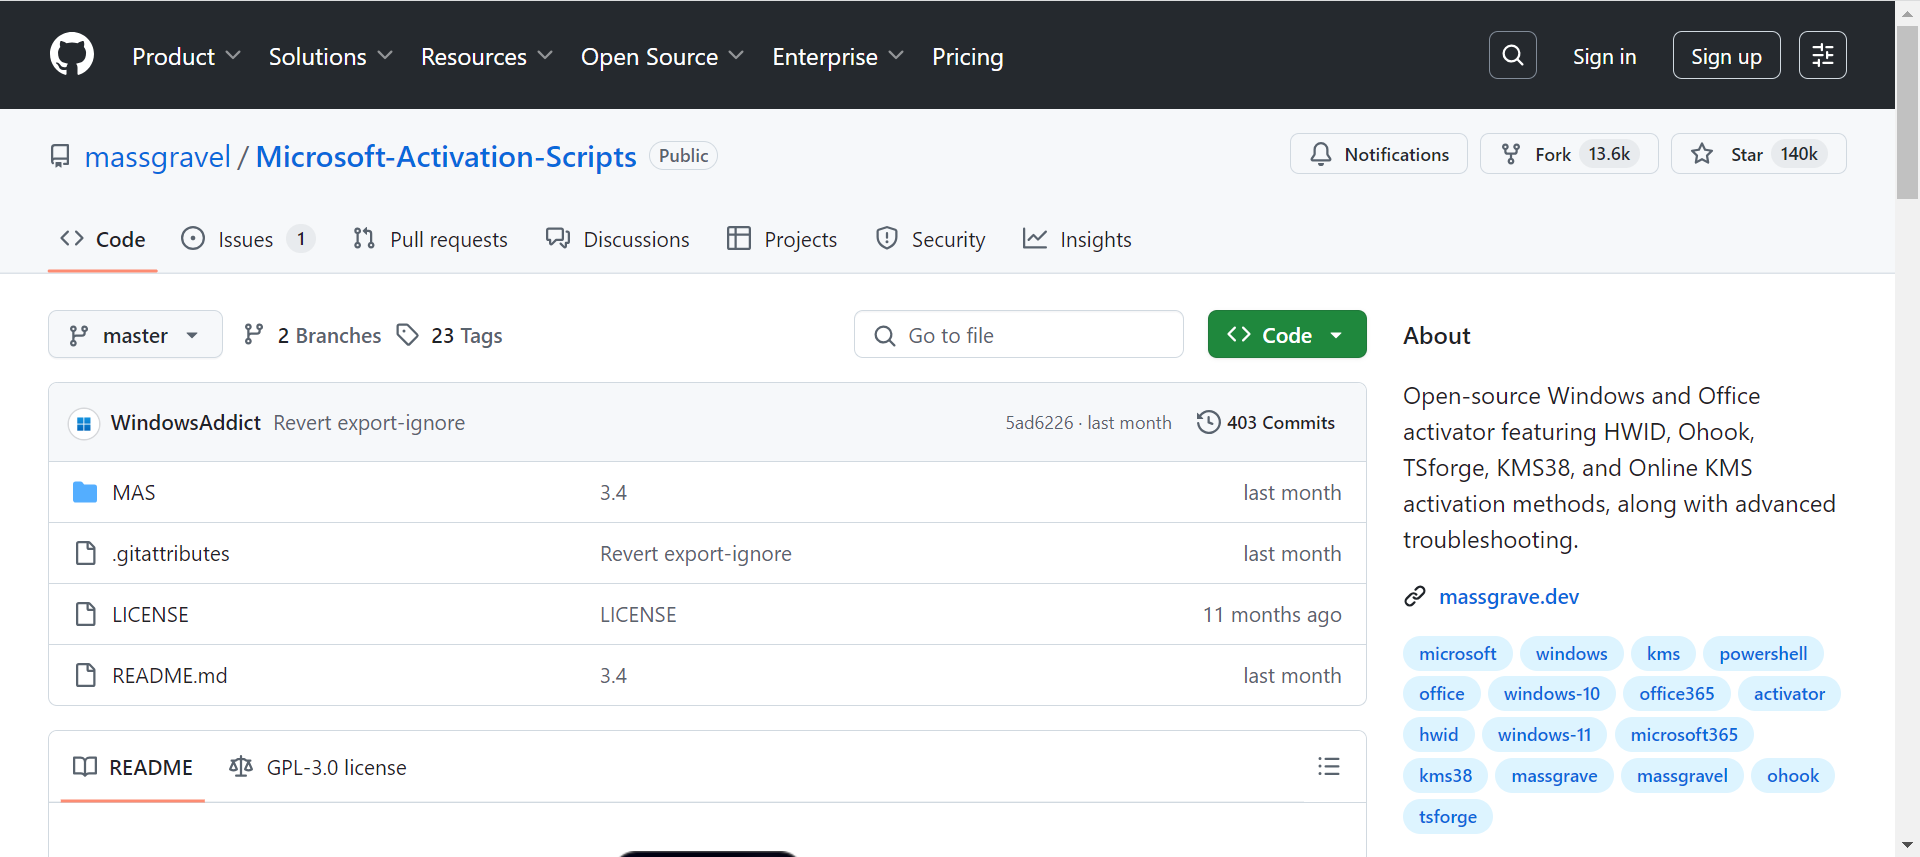Switch to the Projects tab
Image resolution: width=1920 pixels, height=857 pixels.
pos(782,239)
